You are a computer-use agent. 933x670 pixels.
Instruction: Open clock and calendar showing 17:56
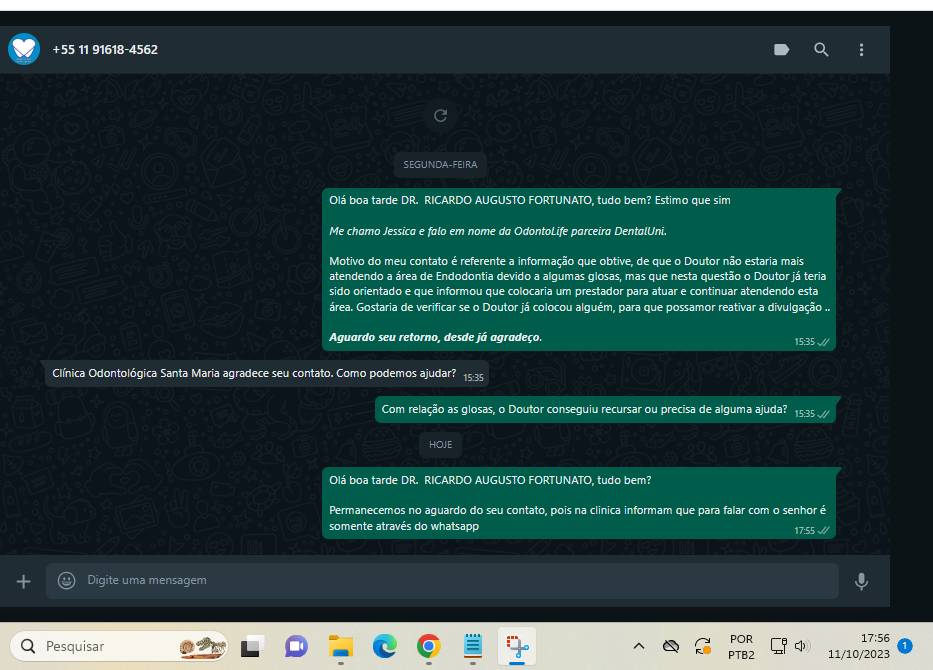click(x=859, y=646)
